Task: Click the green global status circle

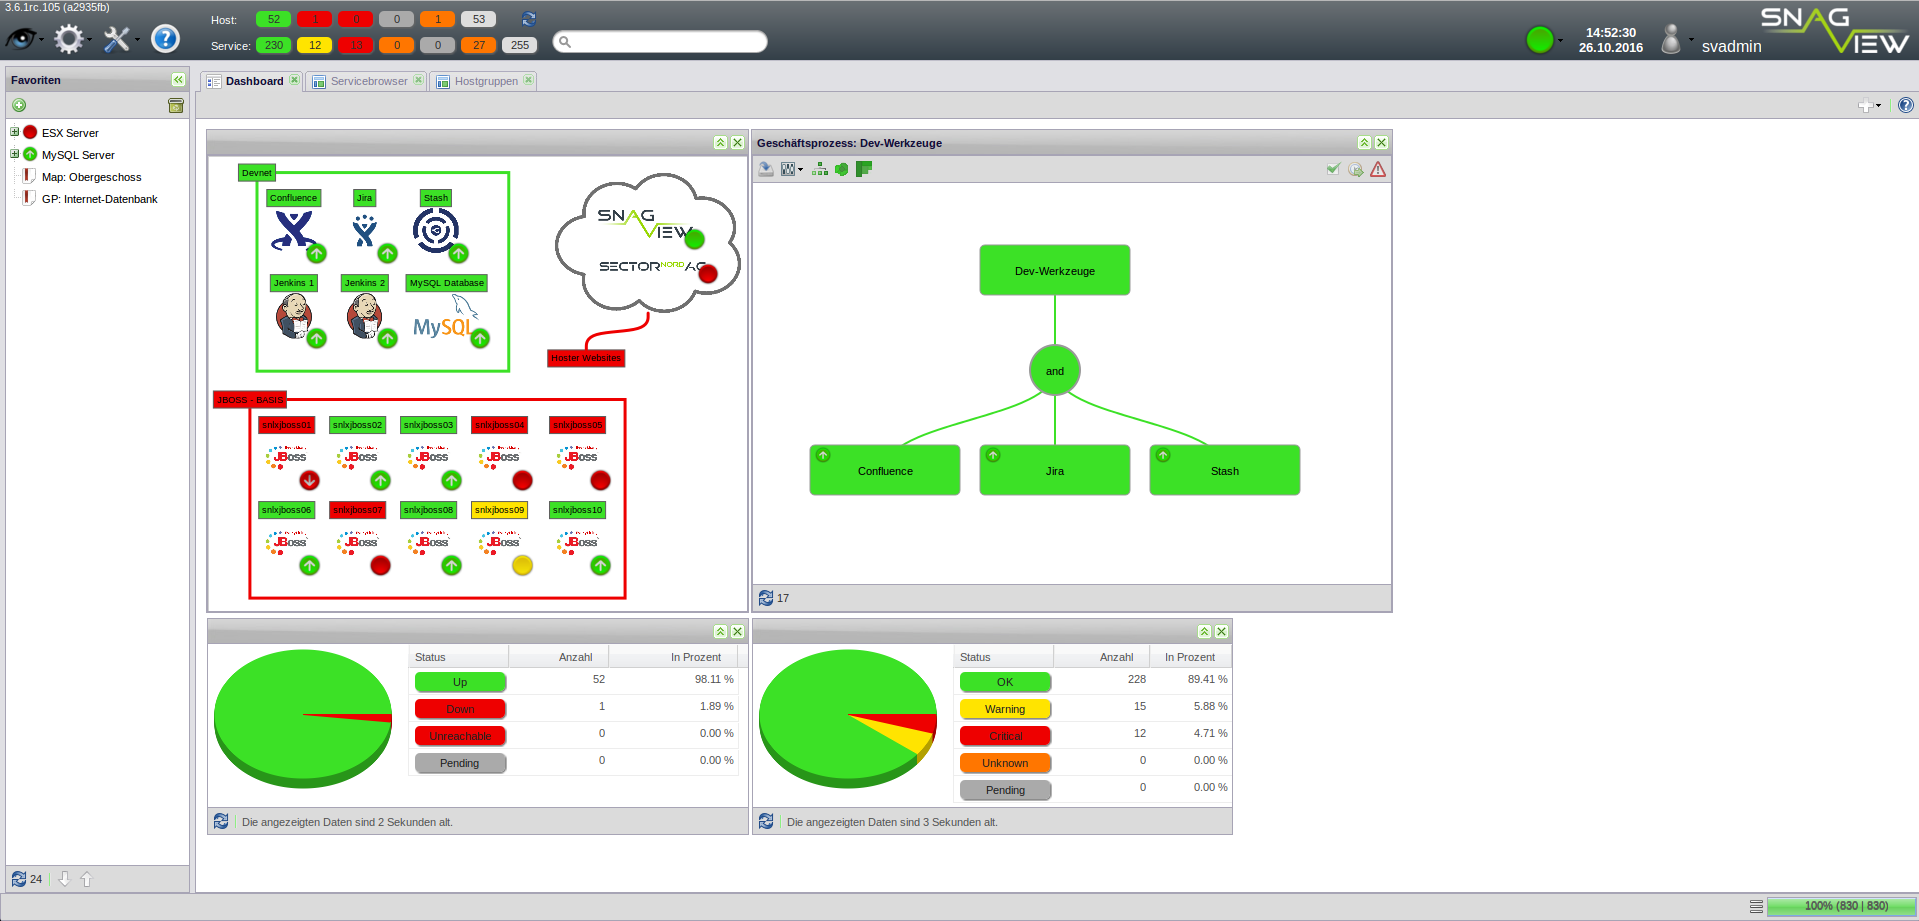Action: tap(1540, 39)
